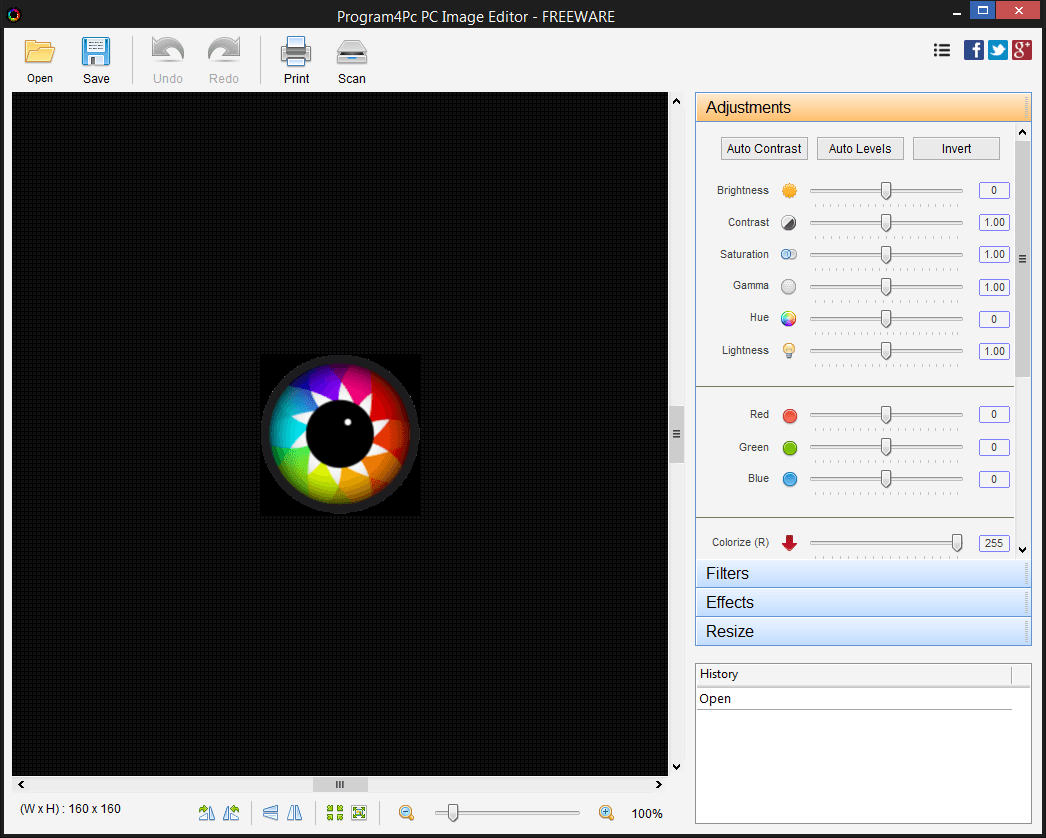1046x838 pixels.
Task: Click the Brightness sun icon
Action: 789,191
